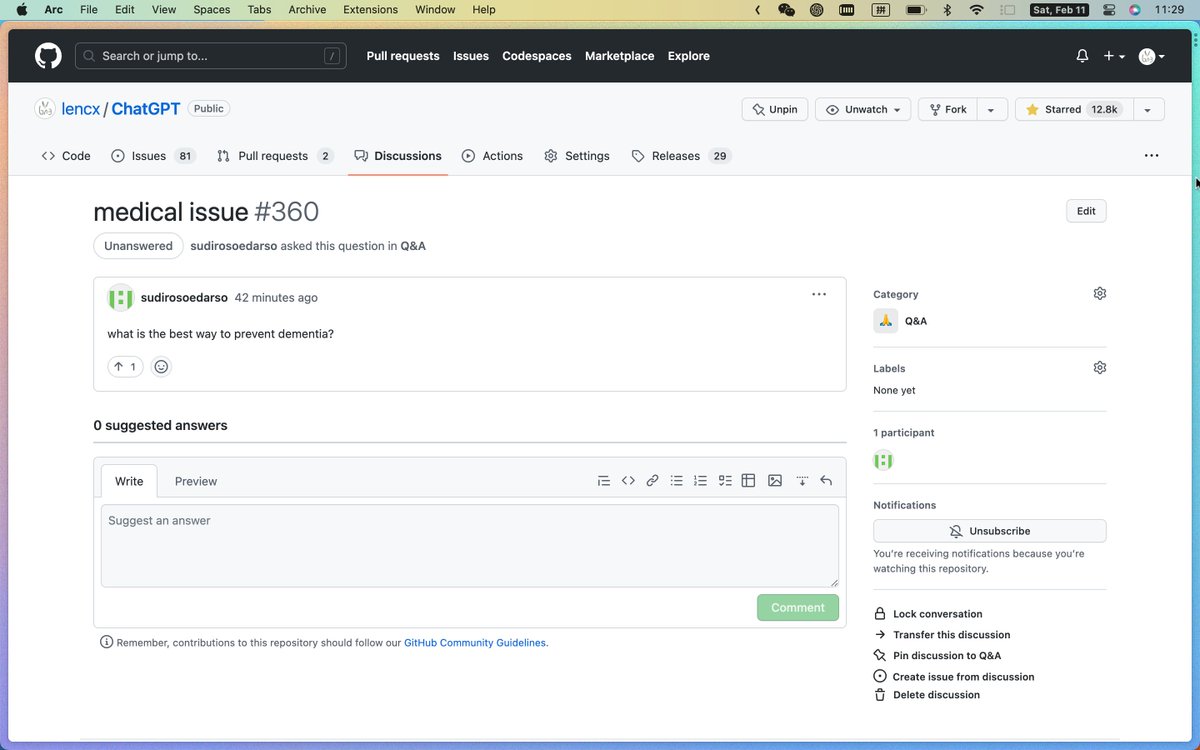Viewport: 1200px width, 750px height.
Task: Expand the Fork options dropdown arrow
Action: click(991, 109)
